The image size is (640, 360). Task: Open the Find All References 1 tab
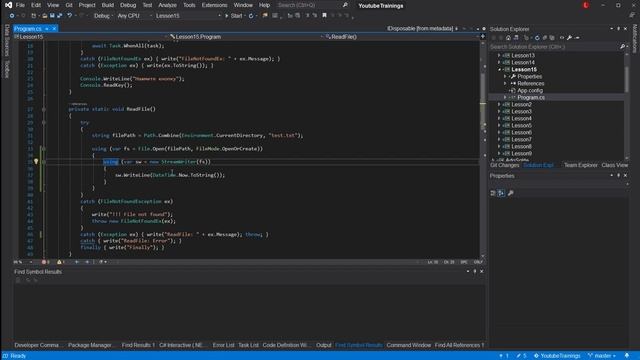459,345
